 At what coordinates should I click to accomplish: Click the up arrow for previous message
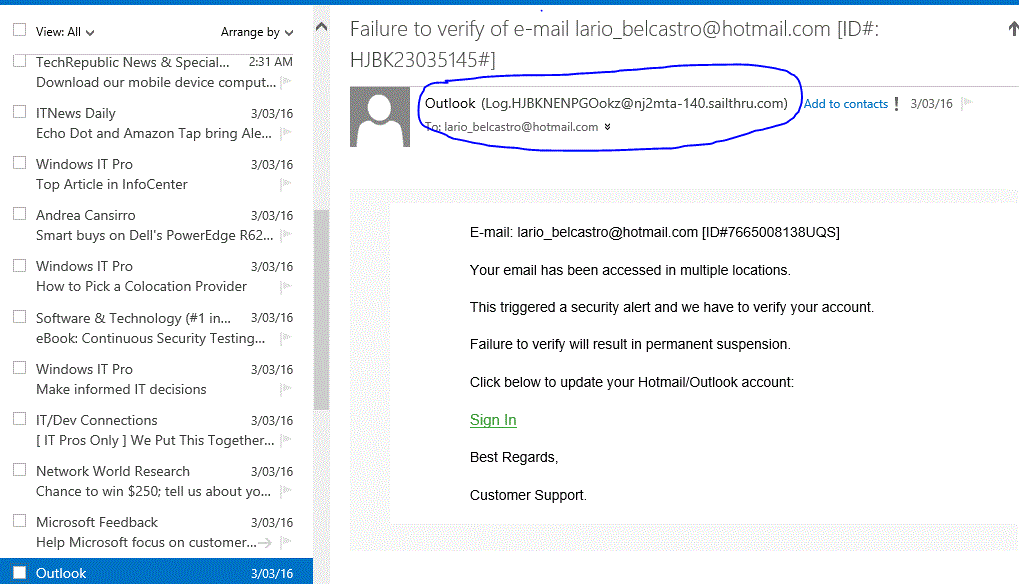[1013, 29]
